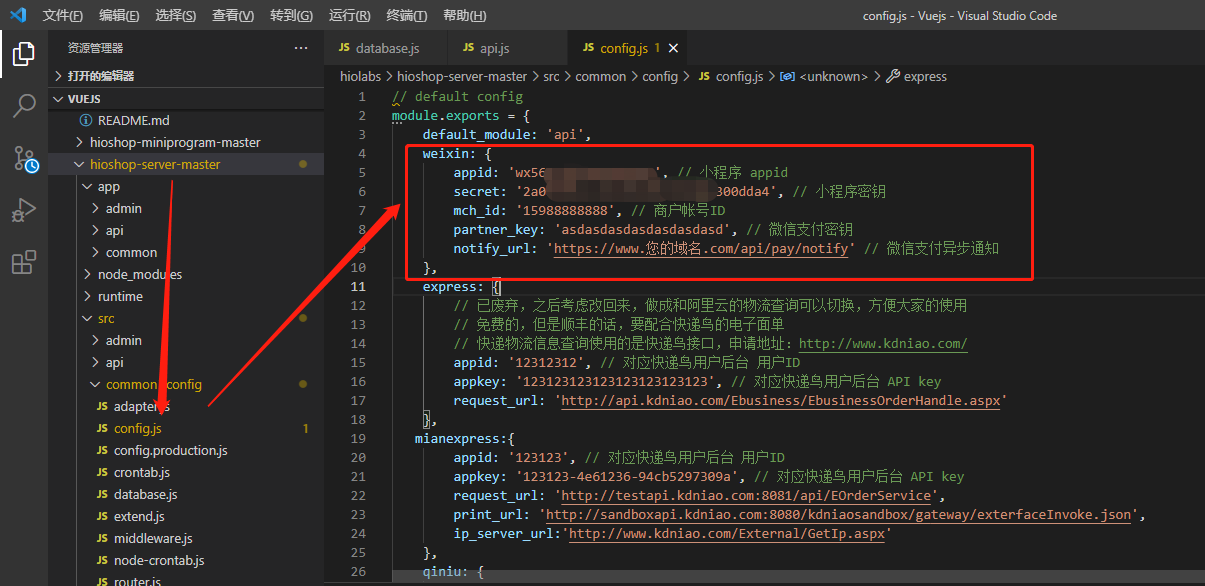Click hioshop-server-master in the breadcrumb
This screenshot has width=1205, height=586.
pyautogui.click(x=462, y=76)
